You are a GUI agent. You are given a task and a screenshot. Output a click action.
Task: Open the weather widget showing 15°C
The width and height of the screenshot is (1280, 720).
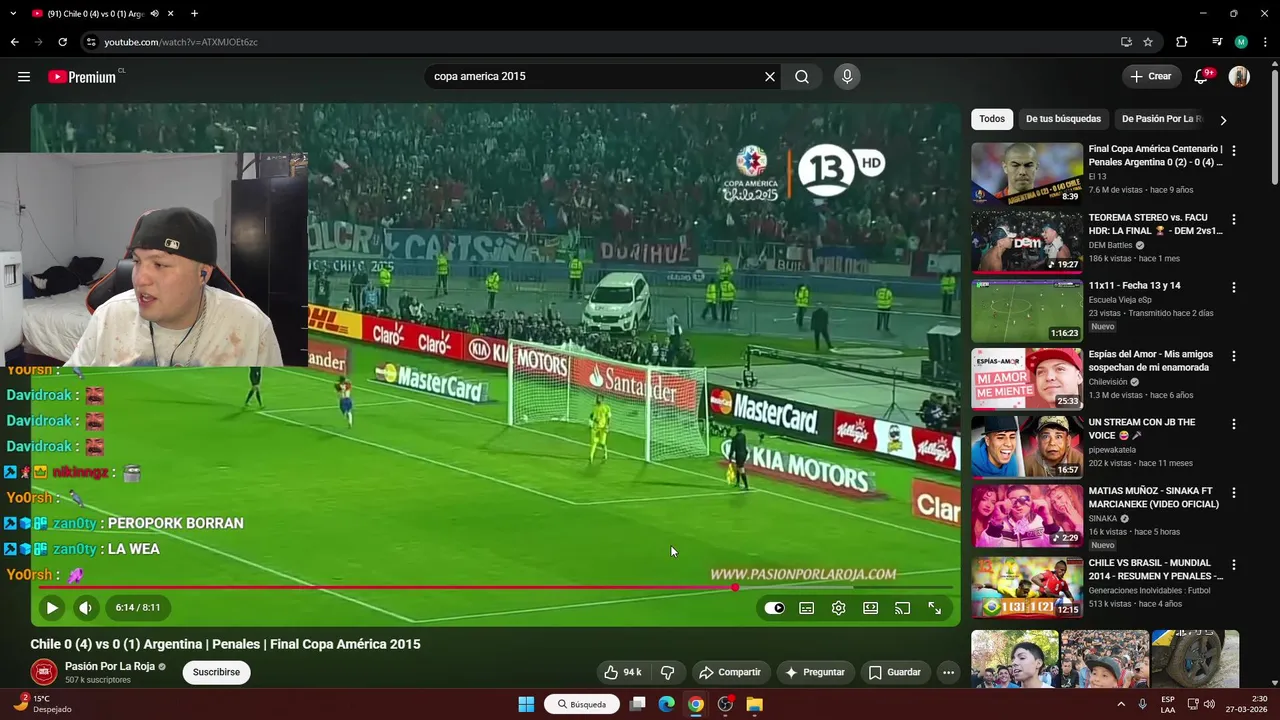point(40,704)
